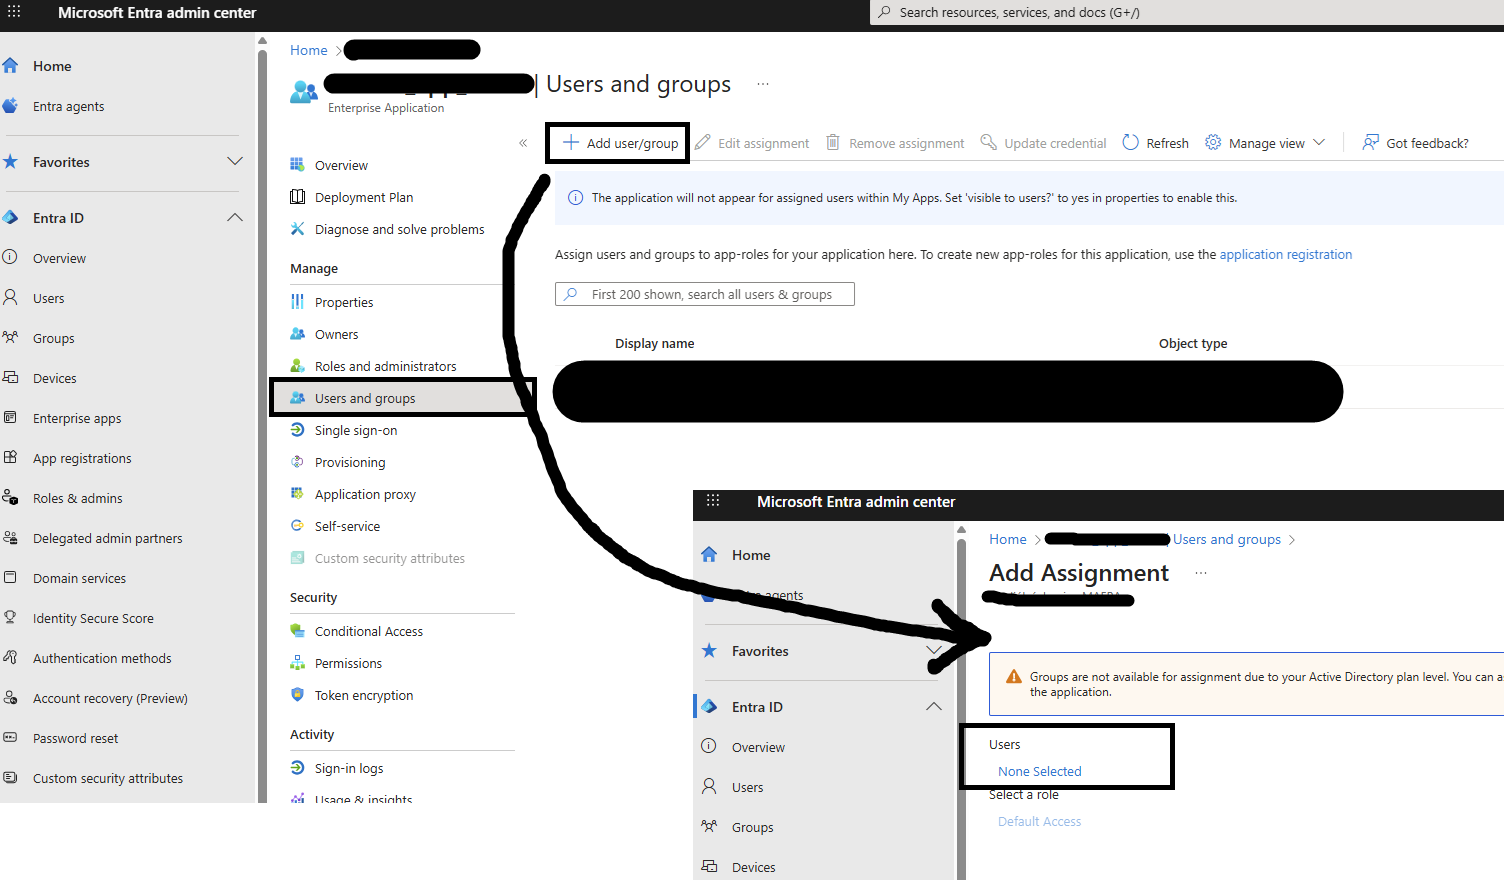This screenshot has width=1504, height=880.
Task: Click the Object type column header
Action: coord(1192,343)
